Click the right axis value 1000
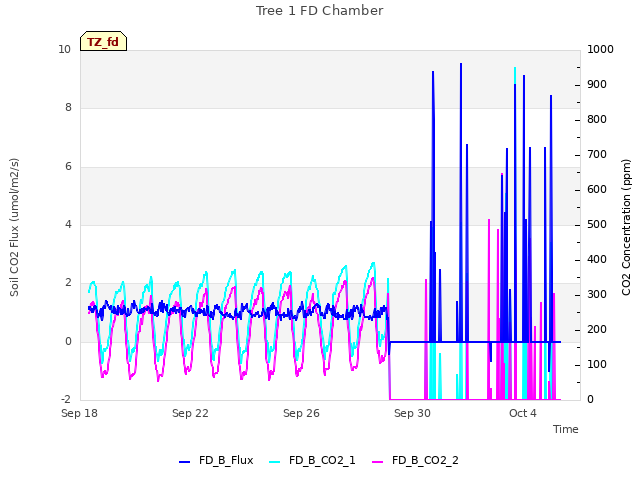Screen dimensions: 640x480 600,49
